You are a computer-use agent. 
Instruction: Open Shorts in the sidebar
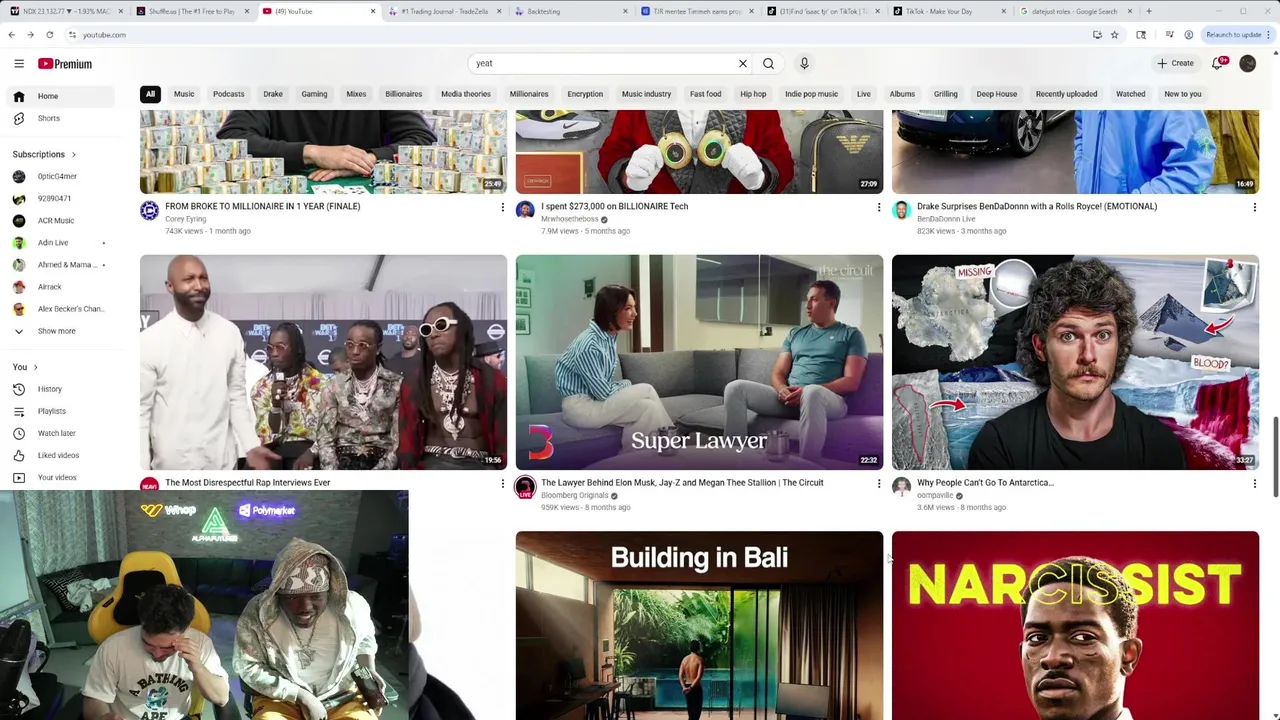pyautogui.click(x=62, y=118)
